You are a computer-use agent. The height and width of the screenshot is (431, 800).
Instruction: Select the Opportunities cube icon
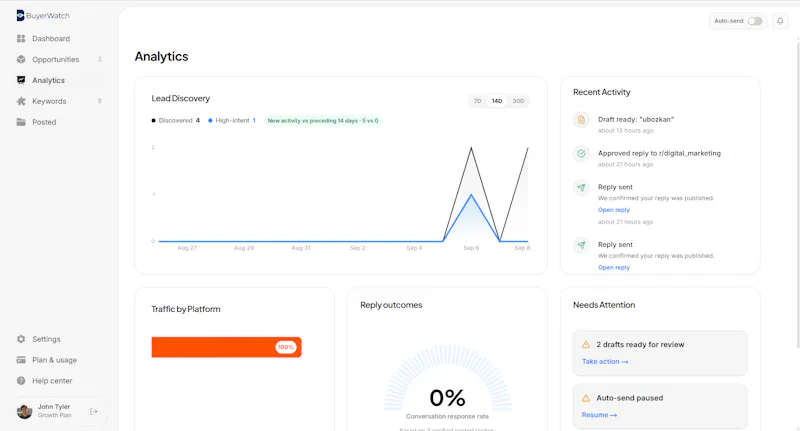[21, 59]
